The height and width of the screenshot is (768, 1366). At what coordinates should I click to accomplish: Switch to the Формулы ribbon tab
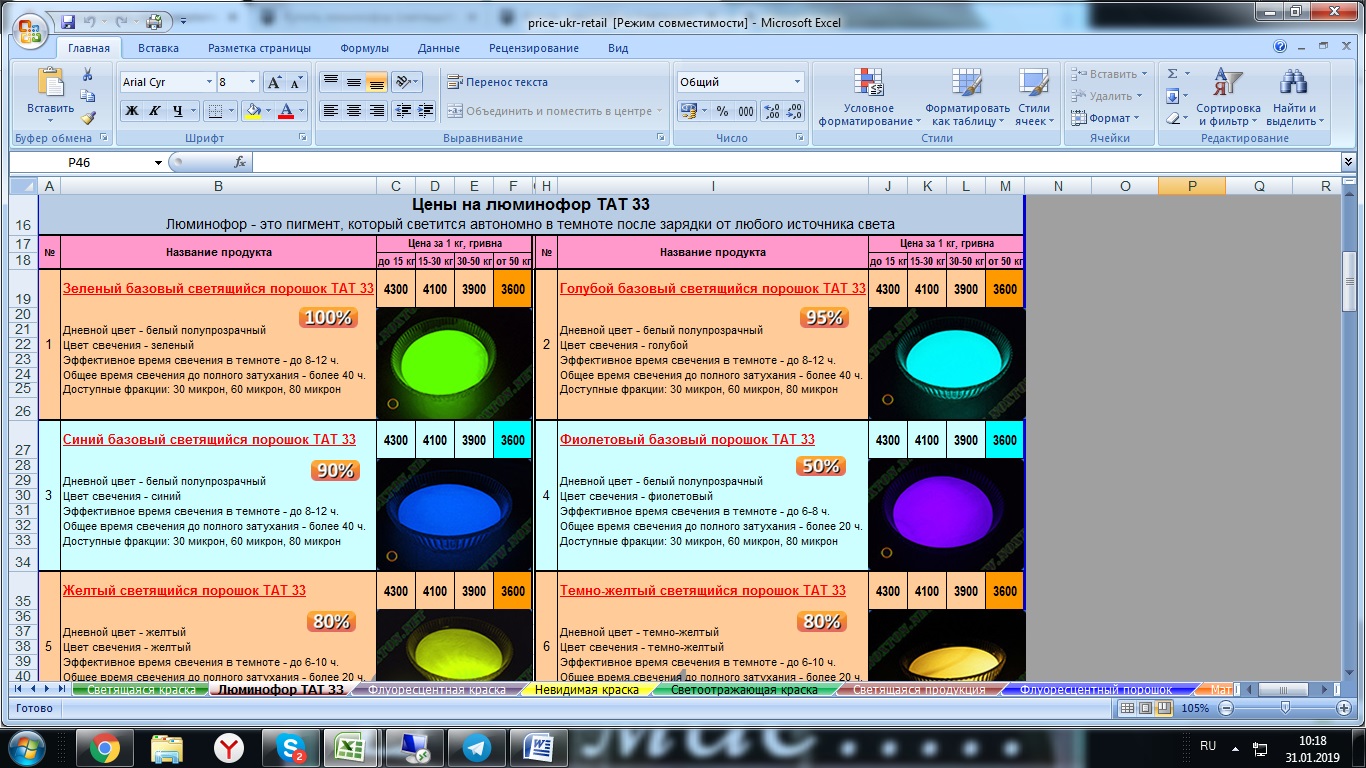pos(364,48)
